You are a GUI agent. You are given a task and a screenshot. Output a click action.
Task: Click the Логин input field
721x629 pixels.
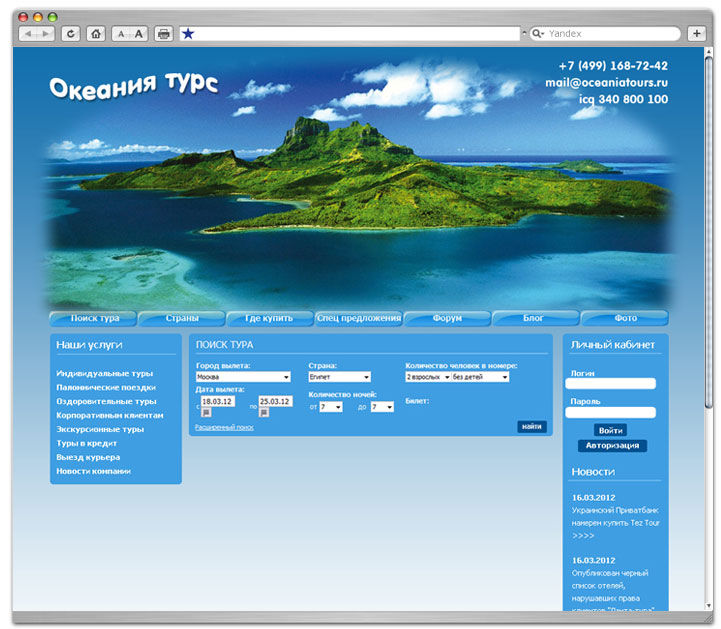click(x=610, y=383)
